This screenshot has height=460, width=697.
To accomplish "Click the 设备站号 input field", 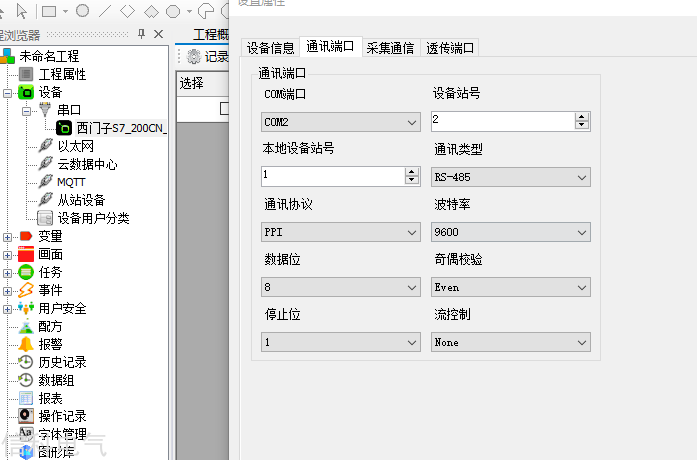I will coord(503,121).
